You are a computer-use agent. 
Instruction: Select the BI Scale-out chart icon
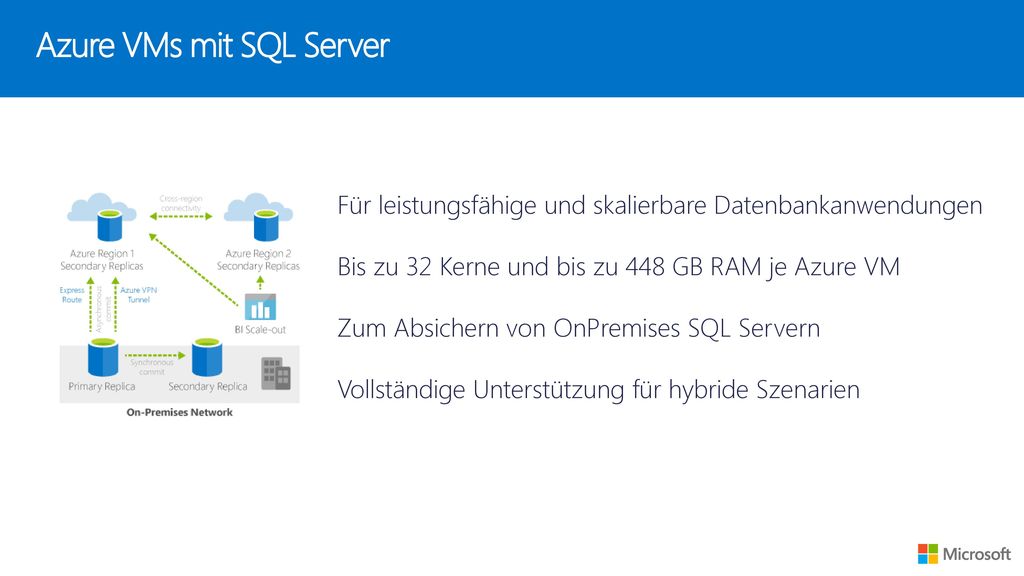click(x=260, y=307)
